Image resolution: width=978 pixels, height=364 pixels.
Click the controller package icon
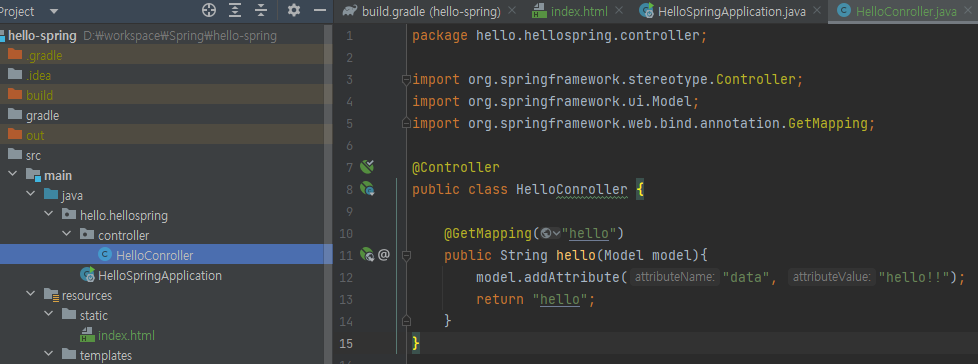(87, 235)
